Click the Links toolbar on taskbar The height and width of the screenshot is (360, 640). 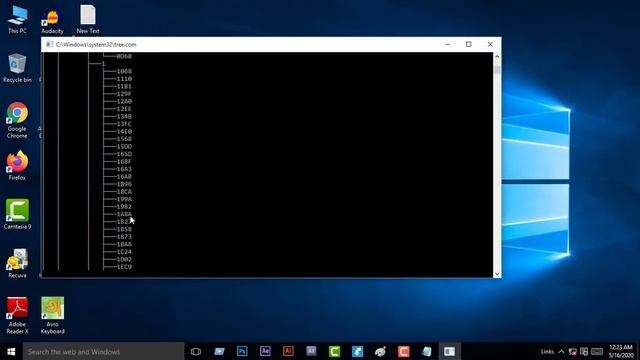point(547,351)
